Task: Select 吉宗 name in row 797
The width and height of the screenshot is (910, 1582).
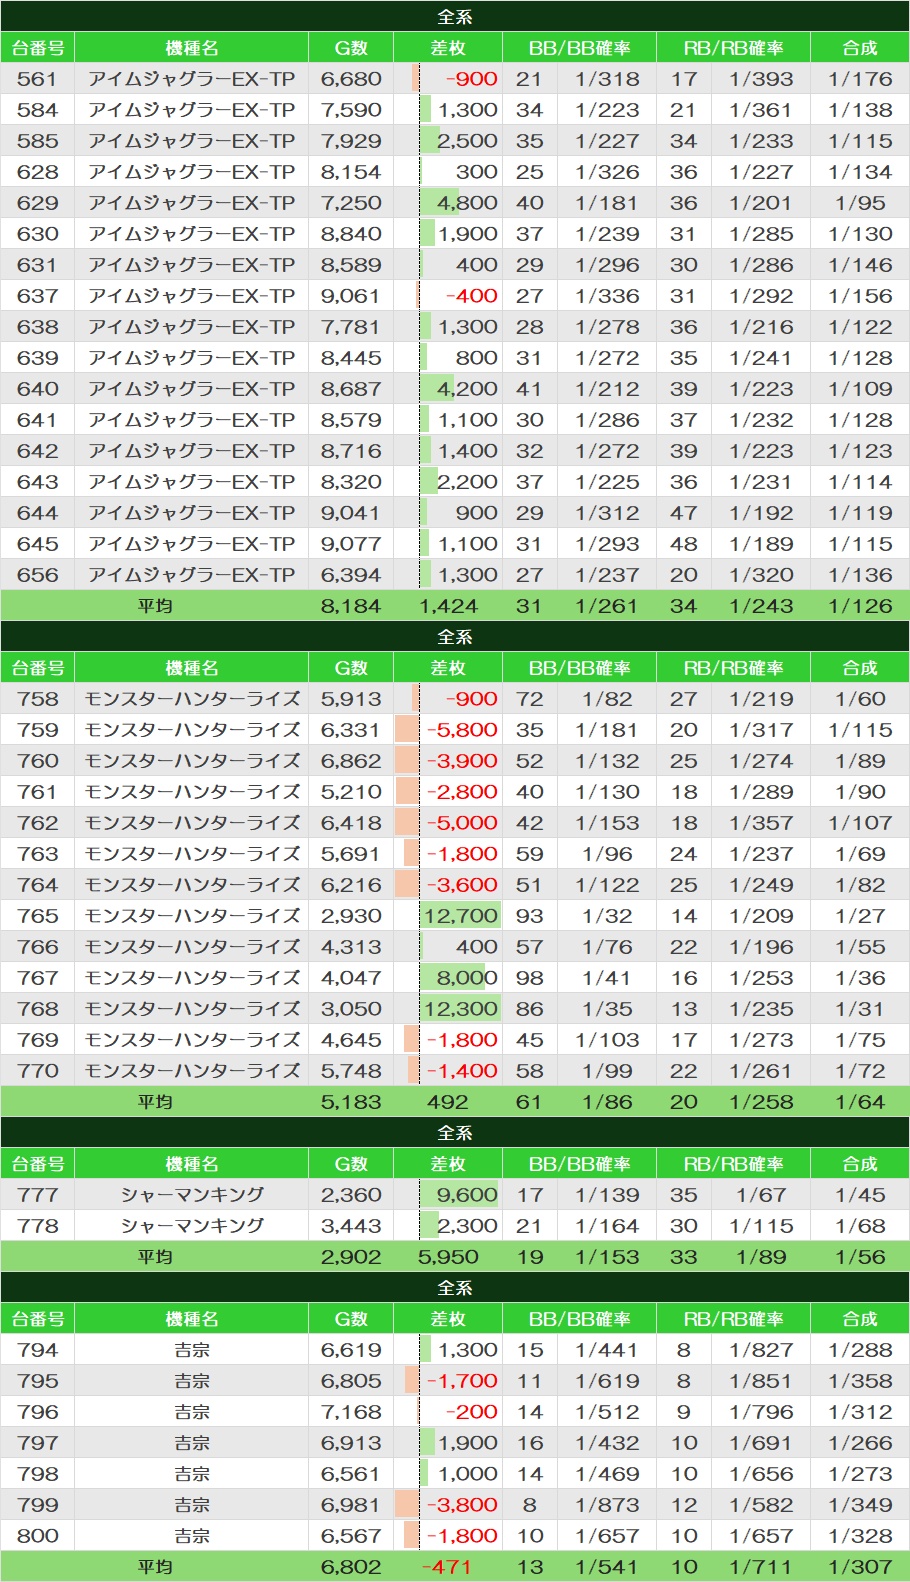Action: (x=191, y=1443)
